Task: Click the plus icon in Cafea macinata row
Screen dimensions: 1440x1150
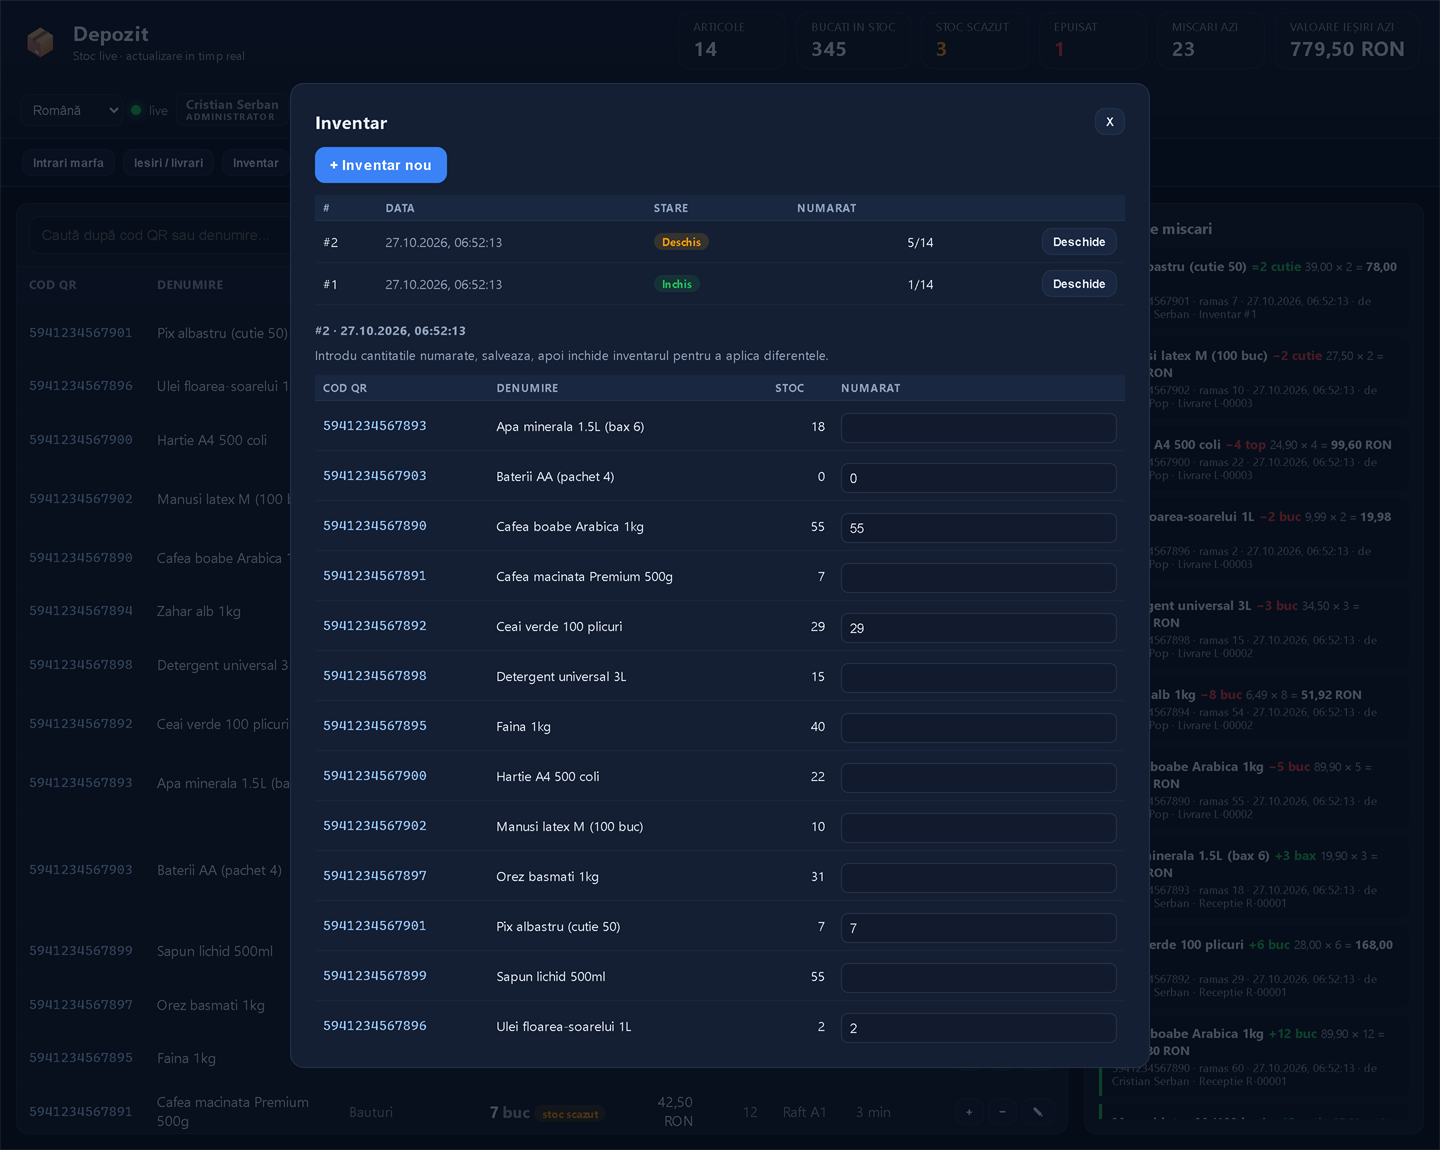Action: (968, 1112)
